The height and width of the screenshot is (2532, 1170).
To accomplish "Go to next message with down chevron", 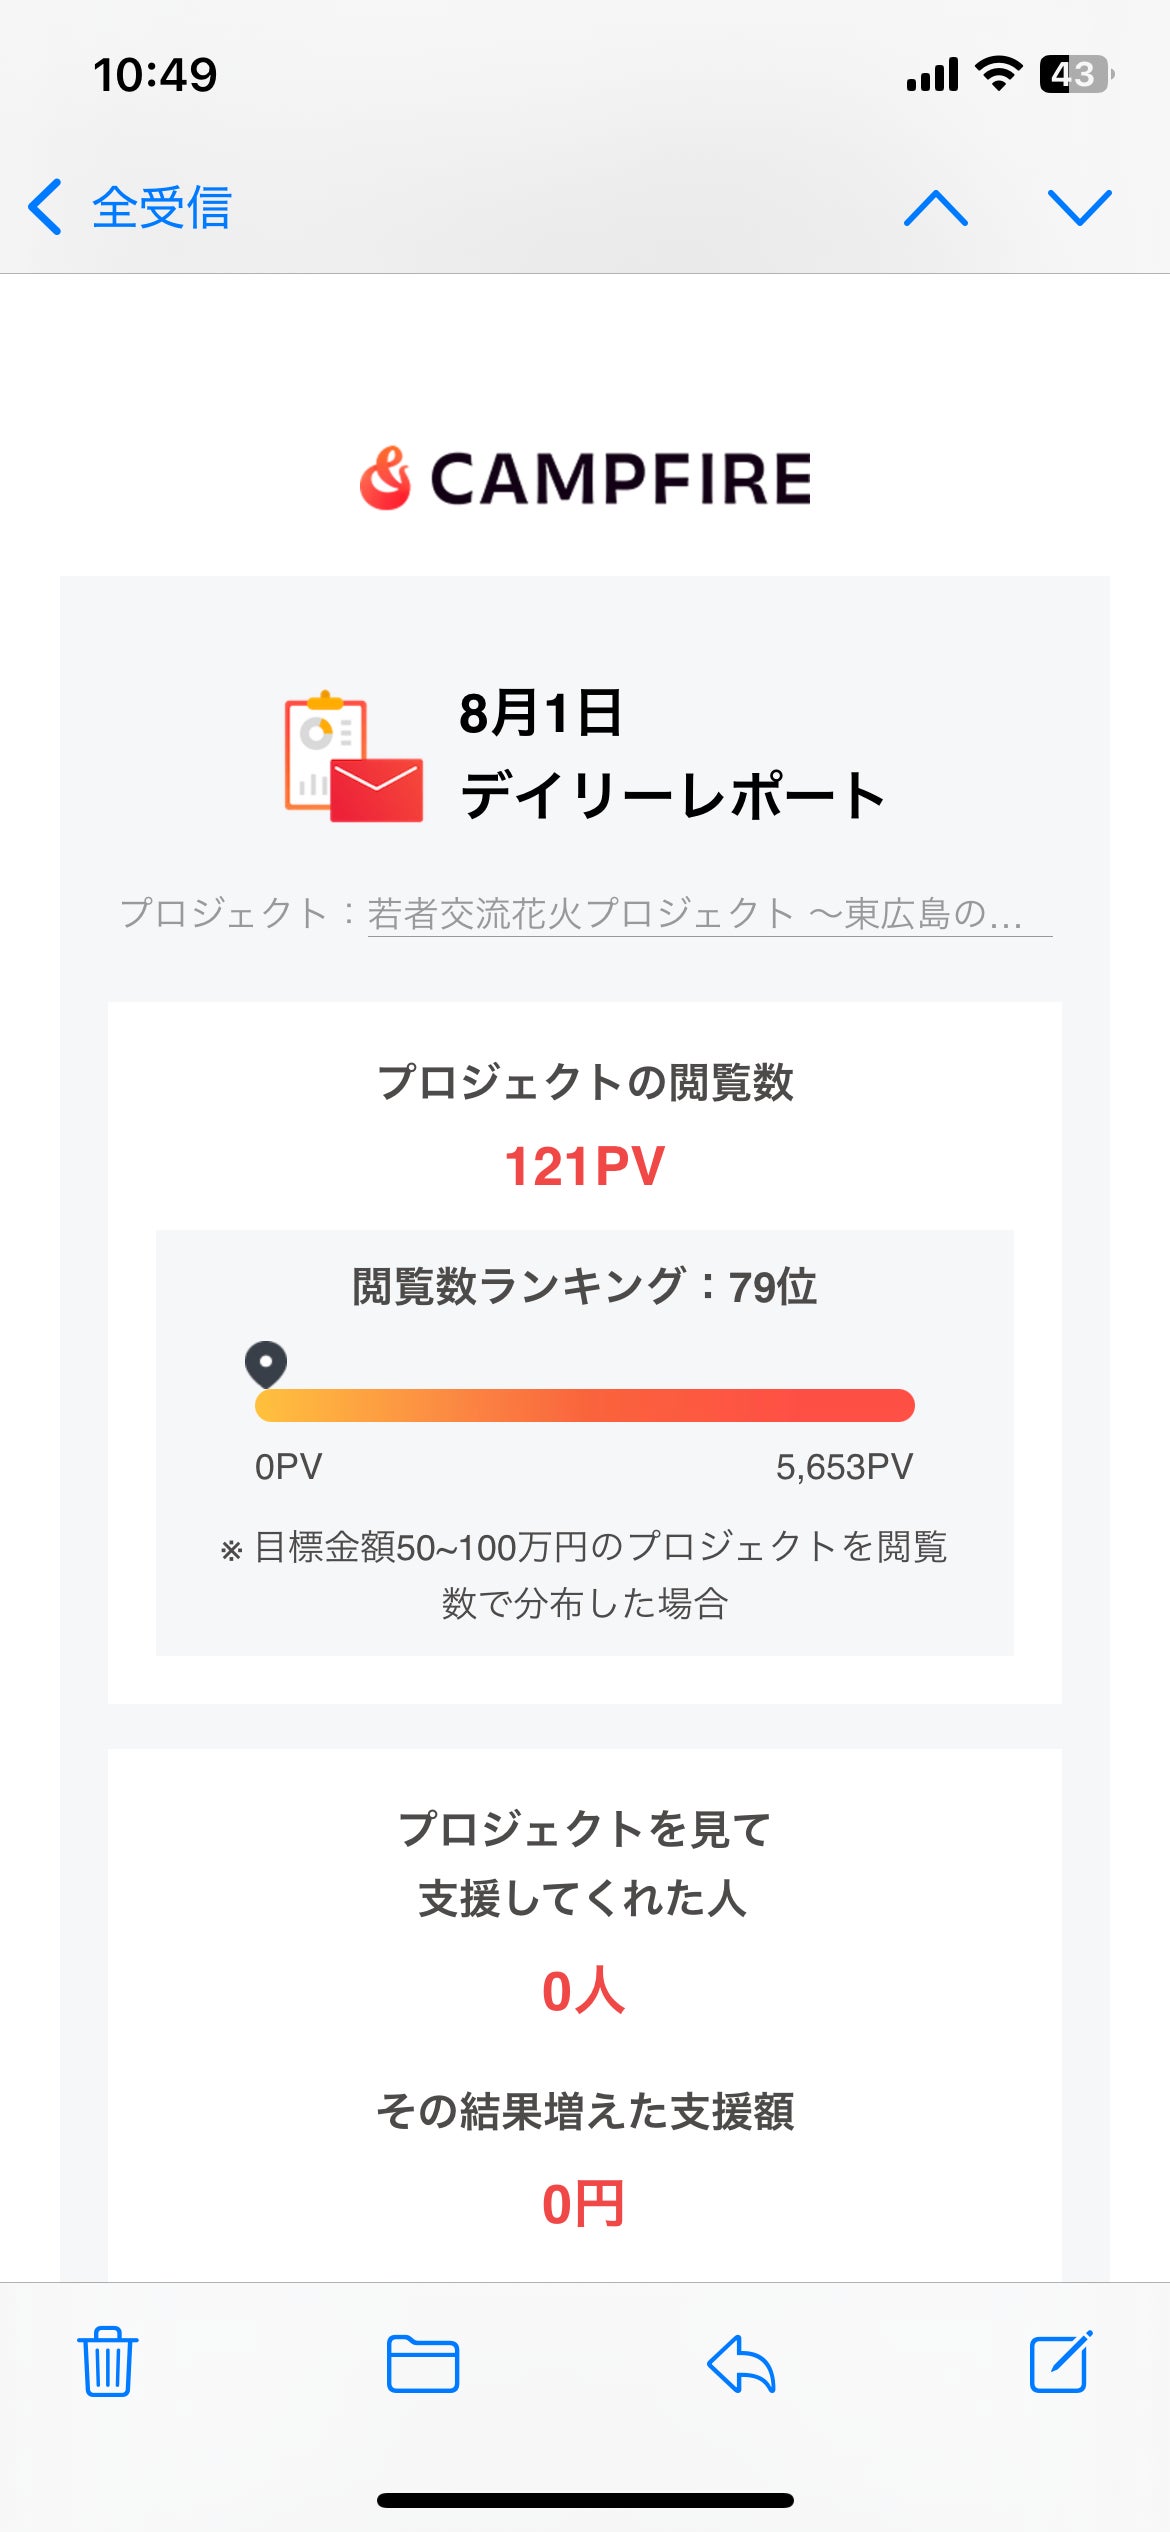I will (1079, 208).
